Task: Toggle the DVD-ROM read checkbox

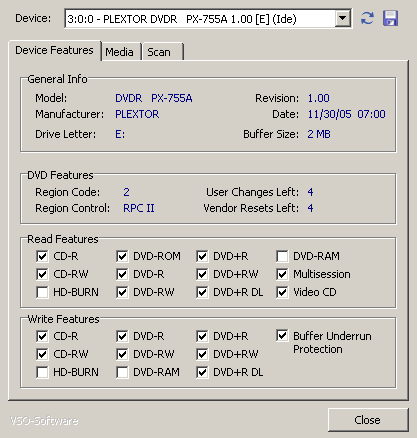Action: click(122, 256)
